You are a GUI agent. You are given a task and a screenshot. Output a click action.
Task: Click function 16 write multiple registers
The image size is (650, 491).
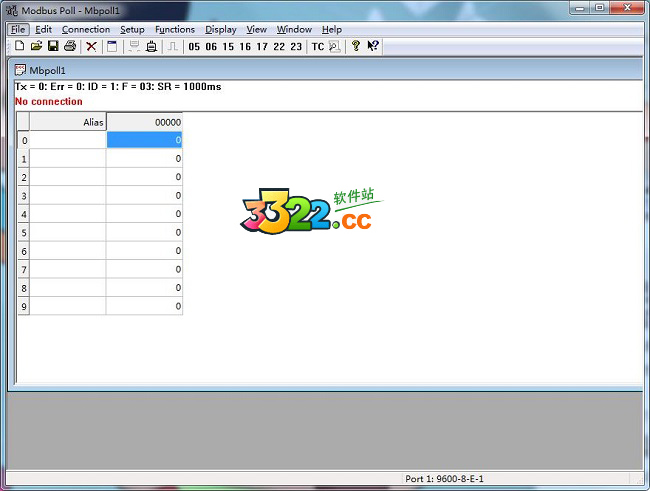tap(245, 46)
